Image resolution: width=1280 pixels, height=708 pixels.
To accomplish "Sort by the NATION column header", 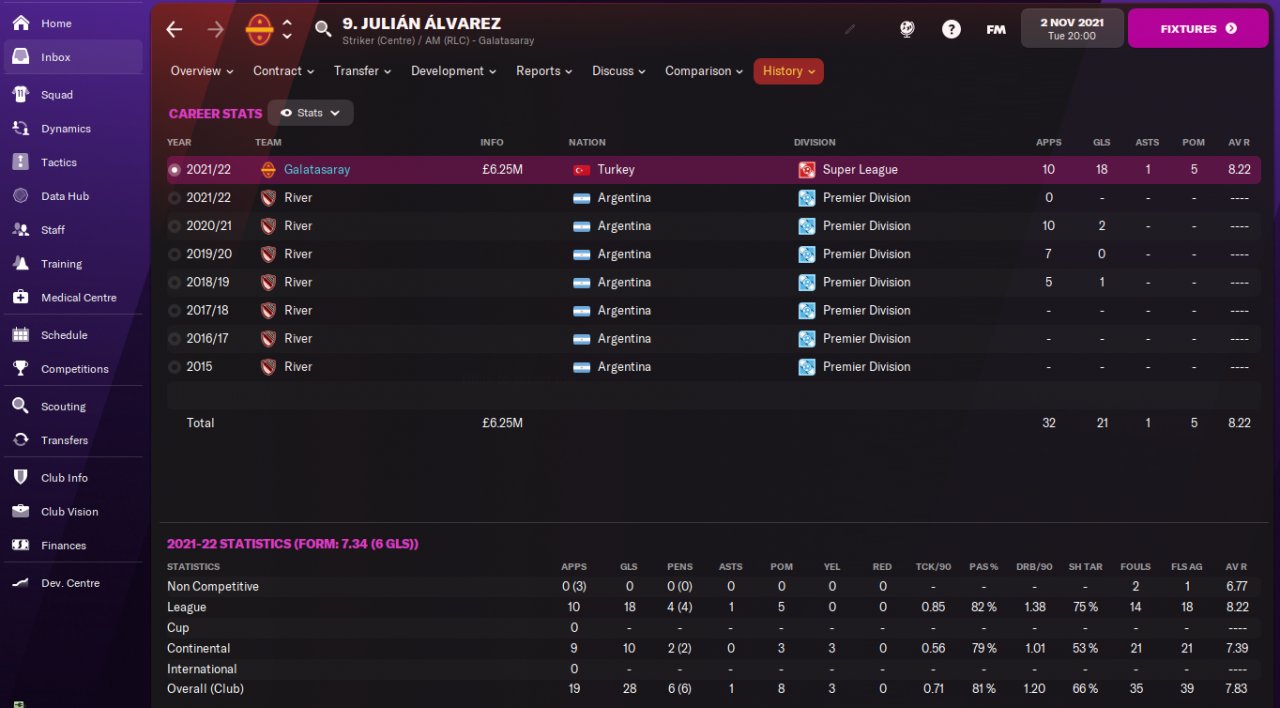I will tap(587, 142).
